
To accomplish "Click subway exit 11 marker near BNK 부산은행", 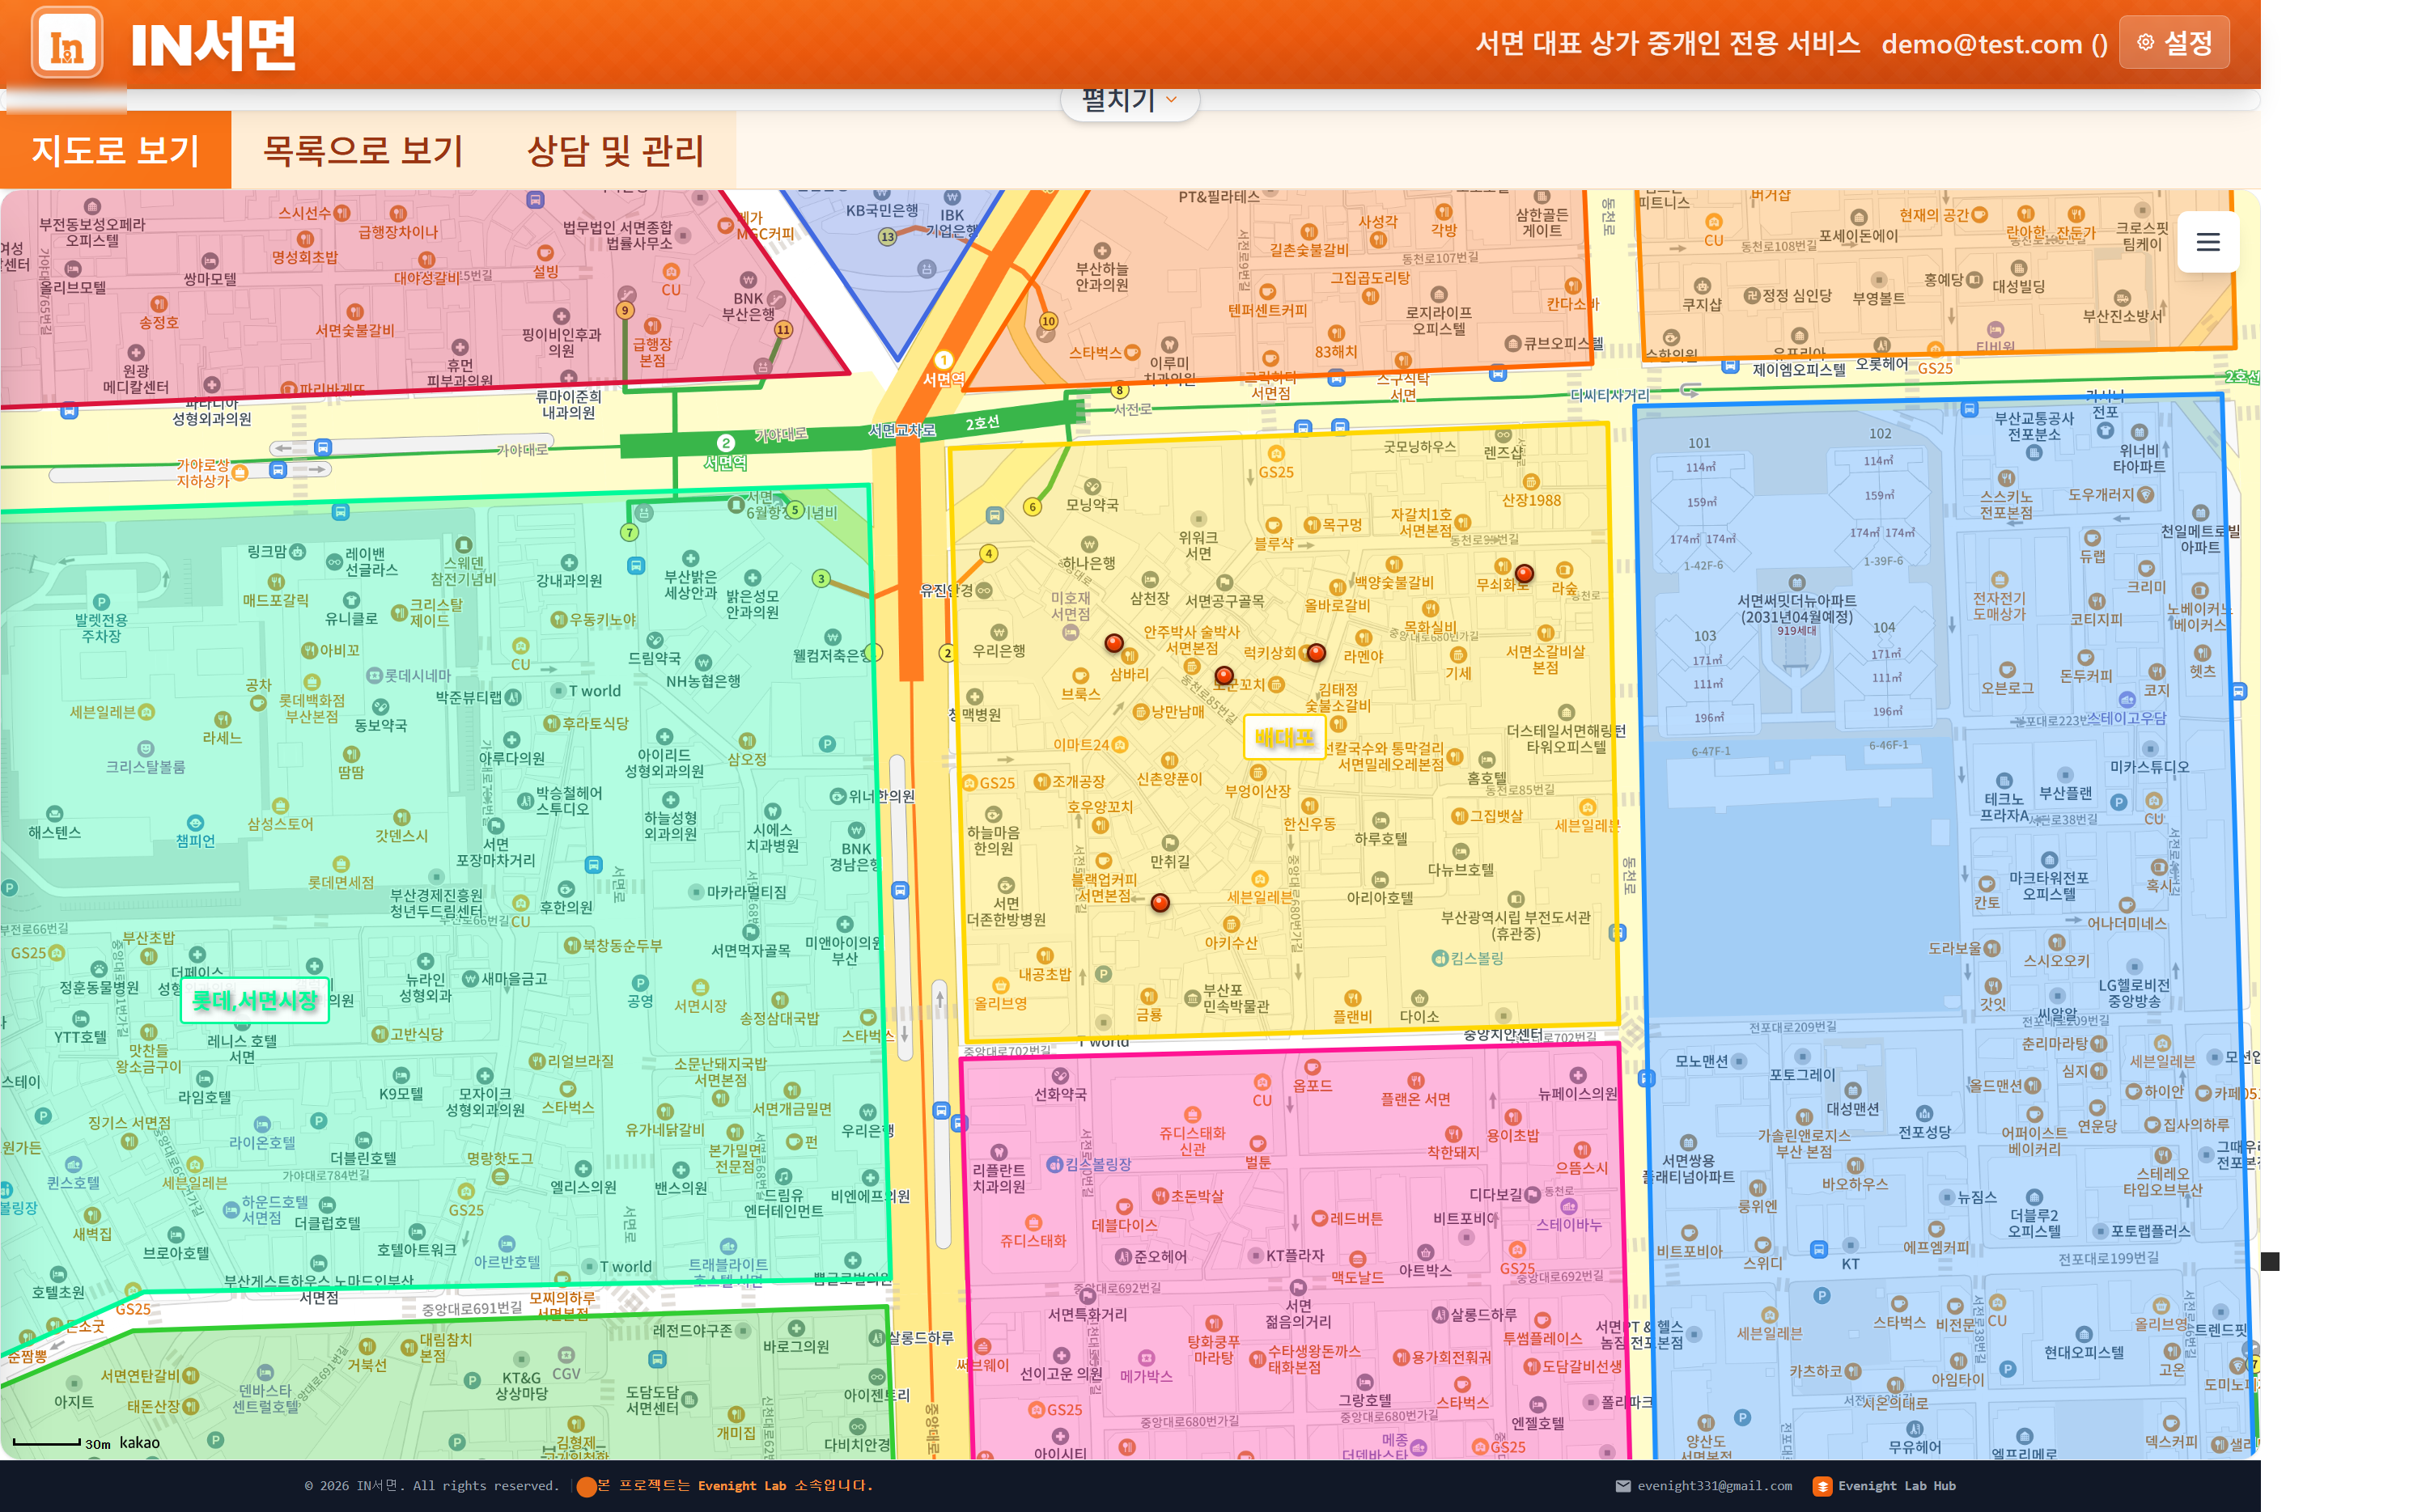I will (783, 329).
